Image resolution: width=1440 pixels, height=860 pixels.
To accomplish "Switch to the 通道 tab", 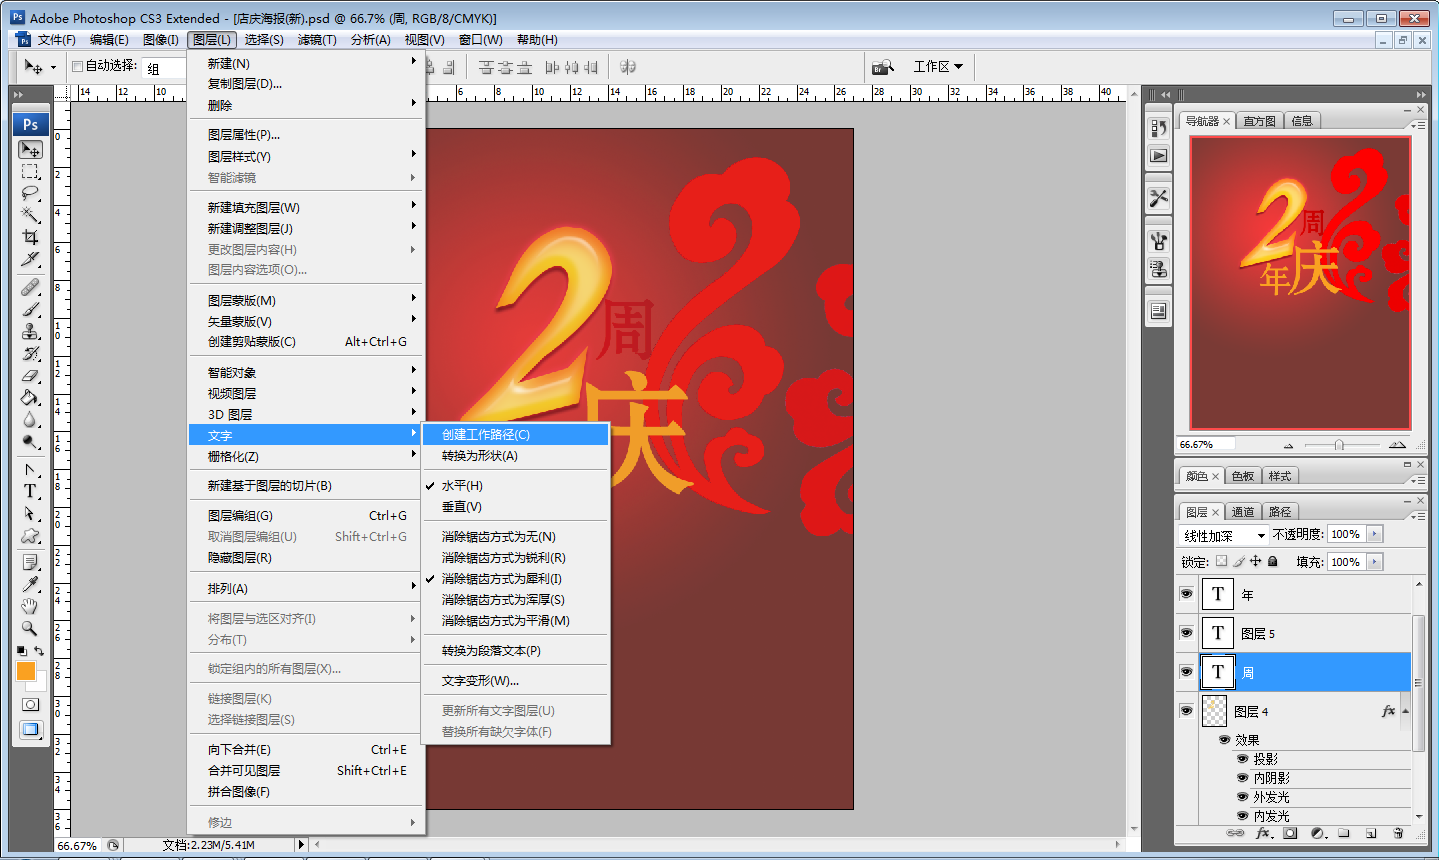I will [x=1243, y=512].
